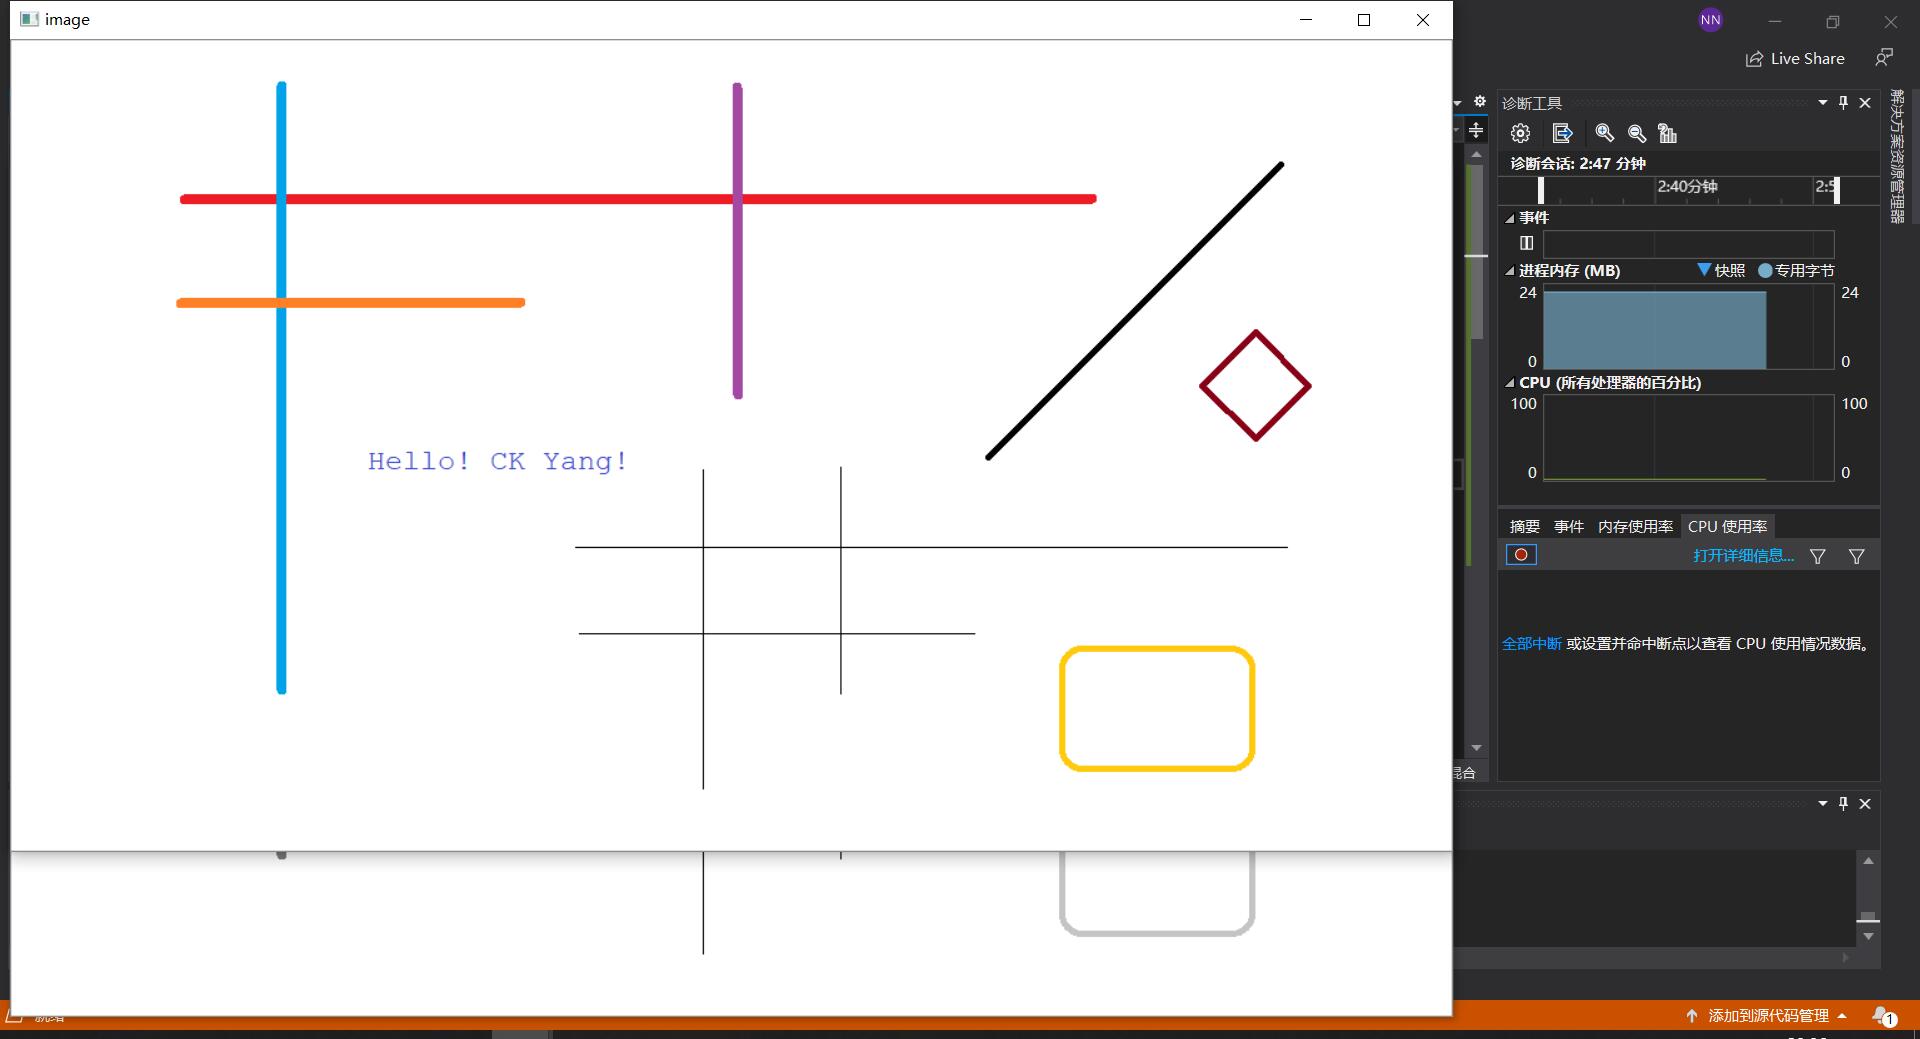Click the Hello! CK Yang! text
The width and height of the screenshot is (1920, 1039).
[x=497, y=461]
